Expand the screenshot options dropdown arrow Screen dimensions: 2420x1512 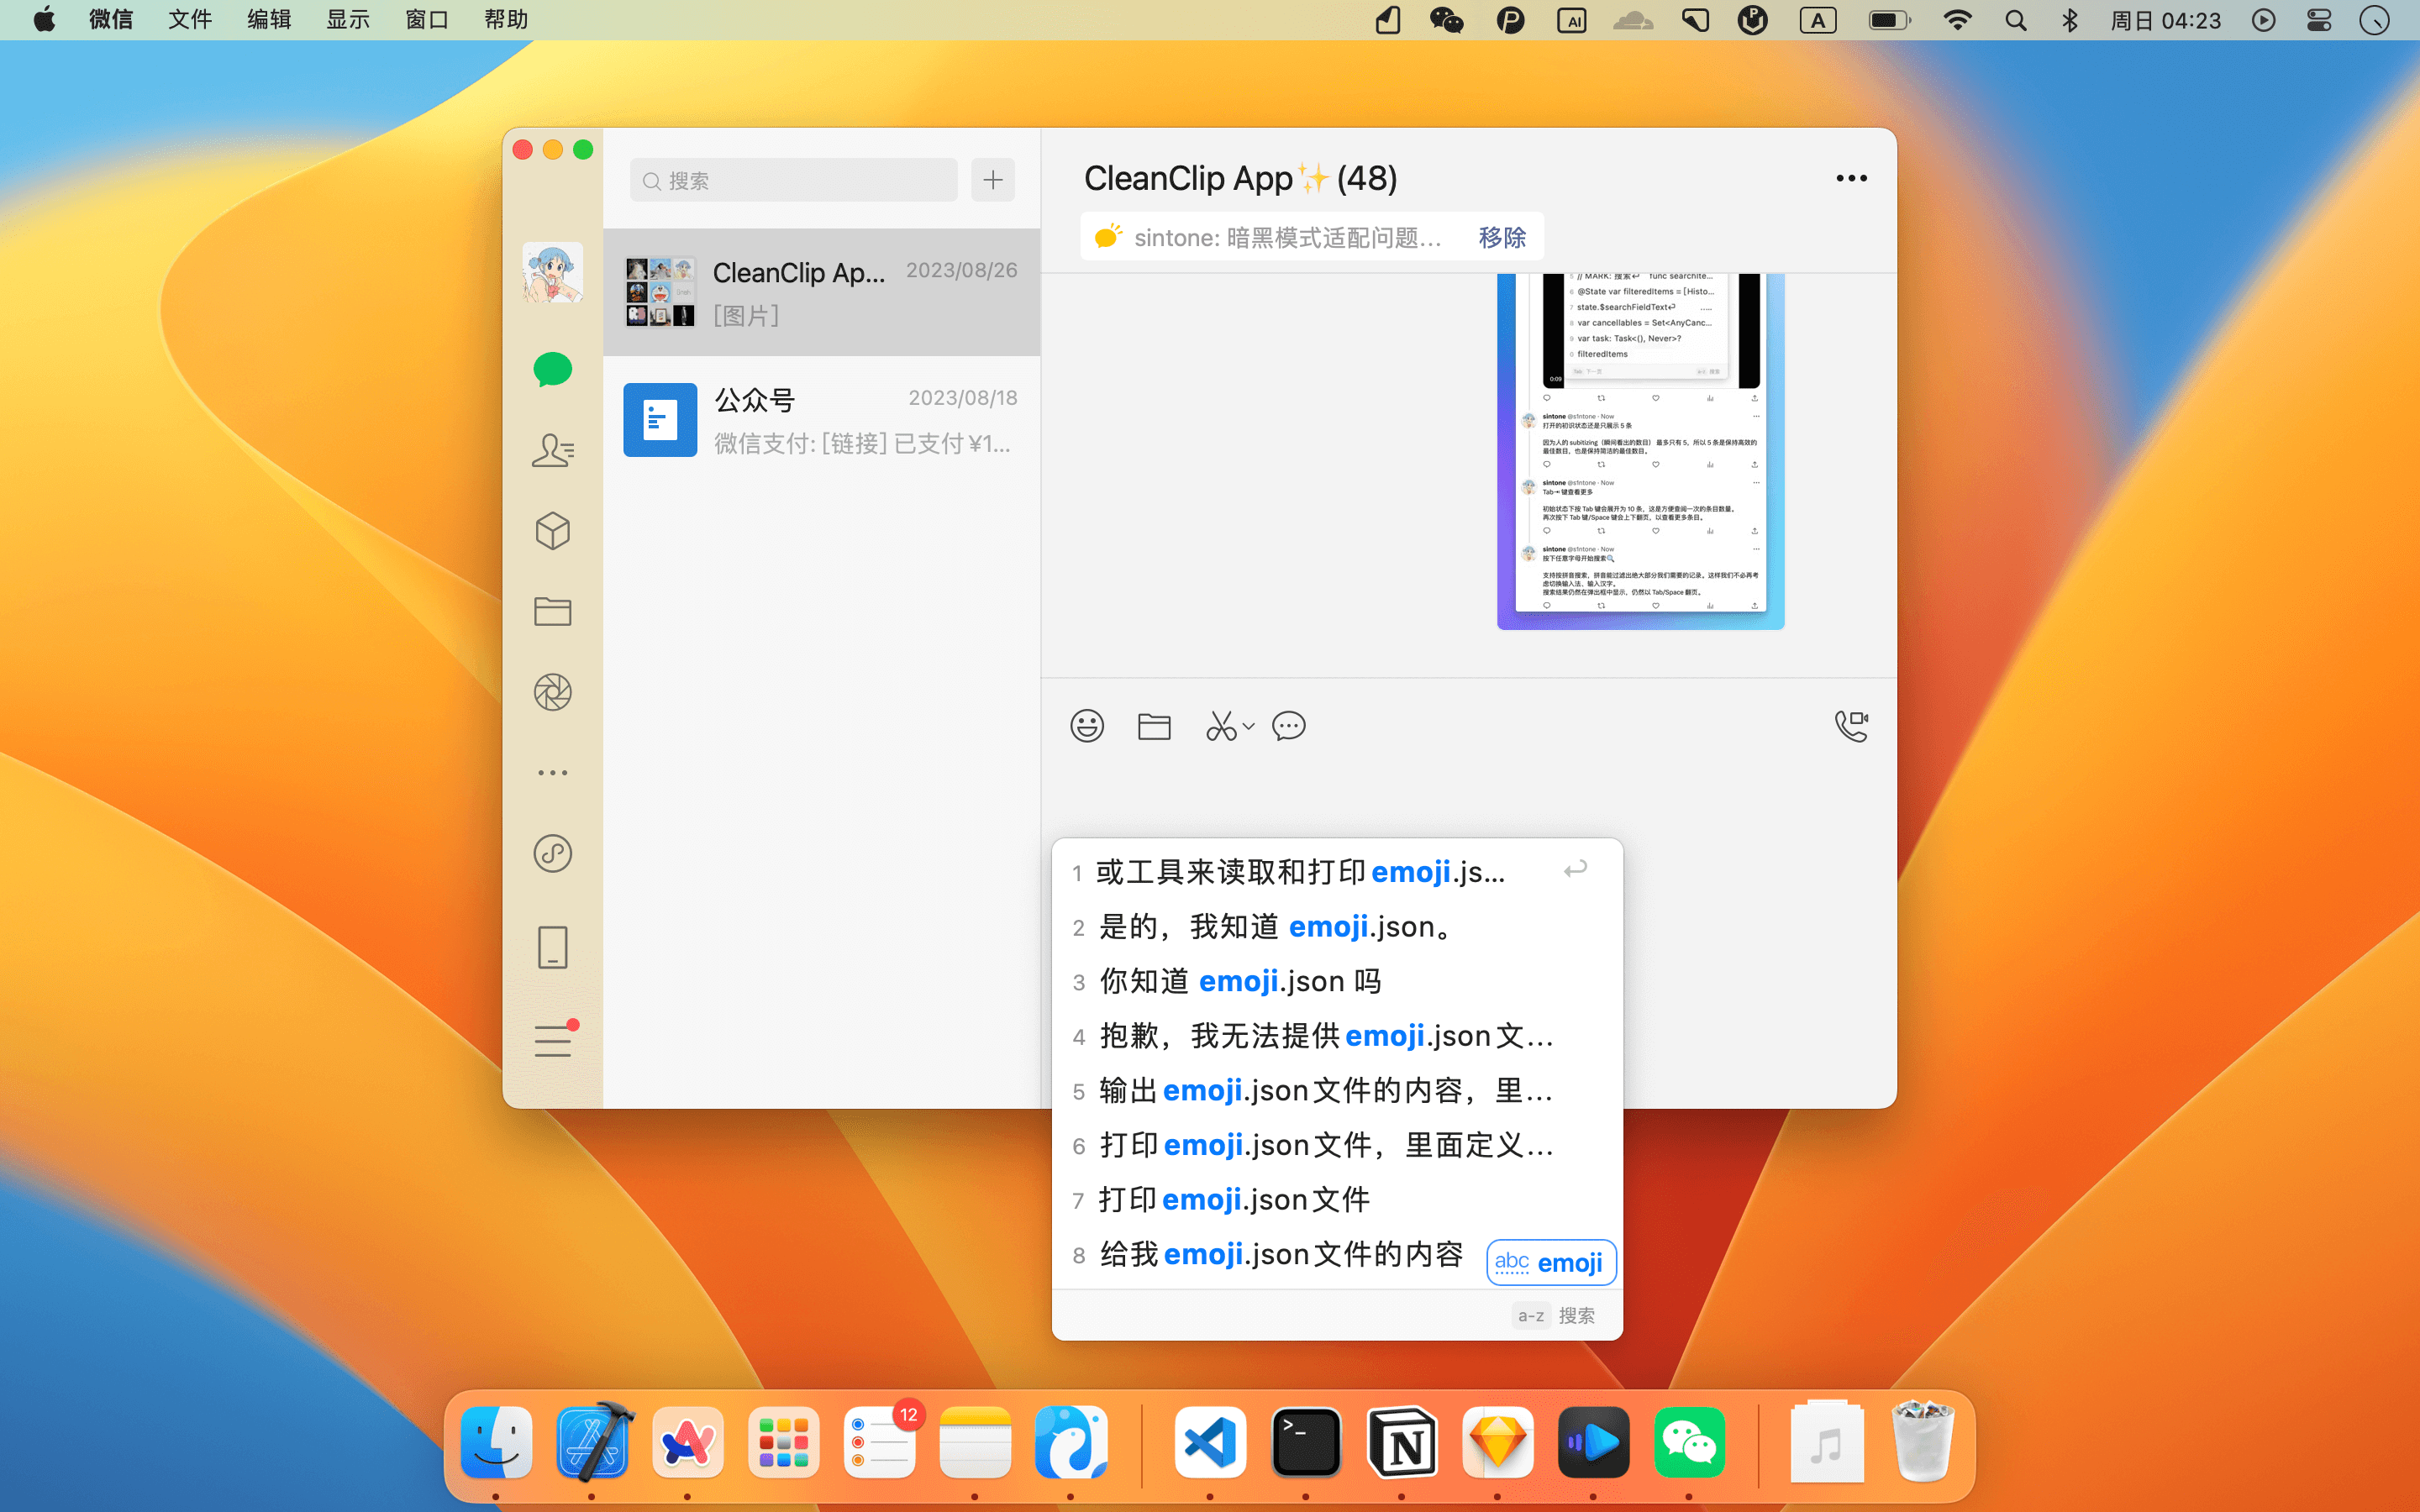click(1249, 726)
